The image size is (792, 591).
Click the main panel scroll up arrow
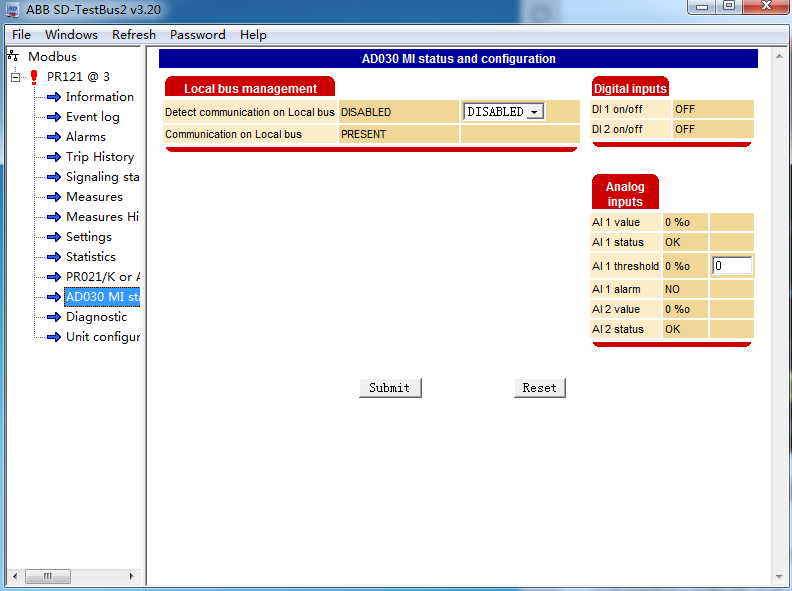[x=779, y=57]
